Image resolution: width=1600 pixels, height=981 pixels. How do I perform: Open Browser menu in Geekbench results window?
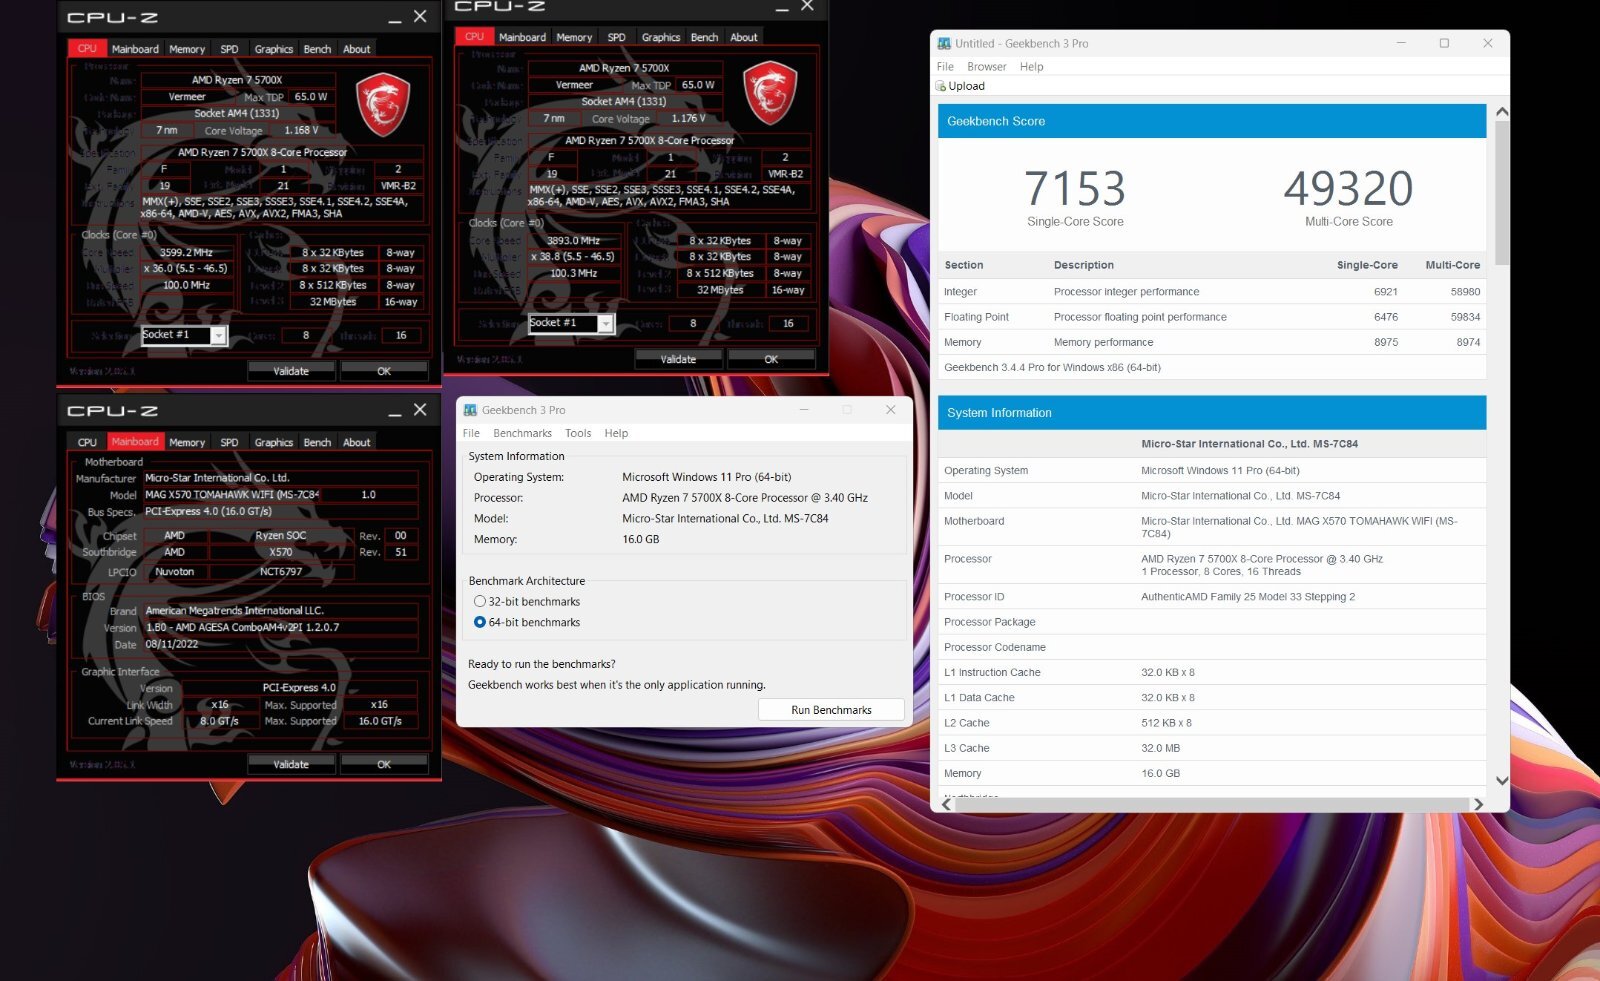tap(987, 67)
